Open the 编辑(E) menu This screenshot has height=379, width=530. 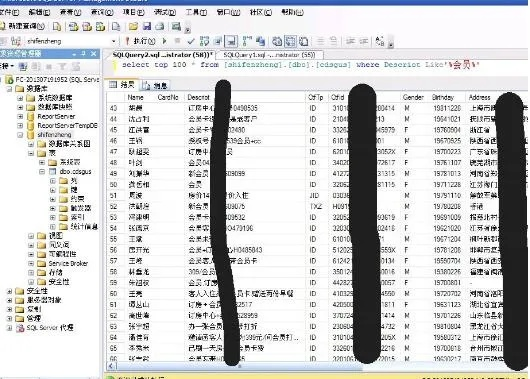tap(39, 12)
